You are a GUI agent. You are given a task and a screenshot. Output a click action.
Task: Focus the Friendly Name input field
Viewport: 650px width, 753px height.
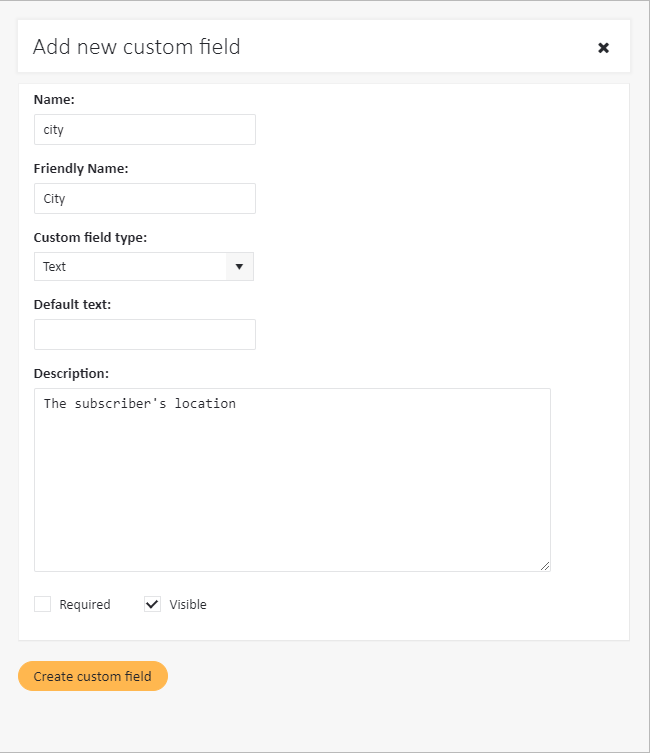pos(144,199)
